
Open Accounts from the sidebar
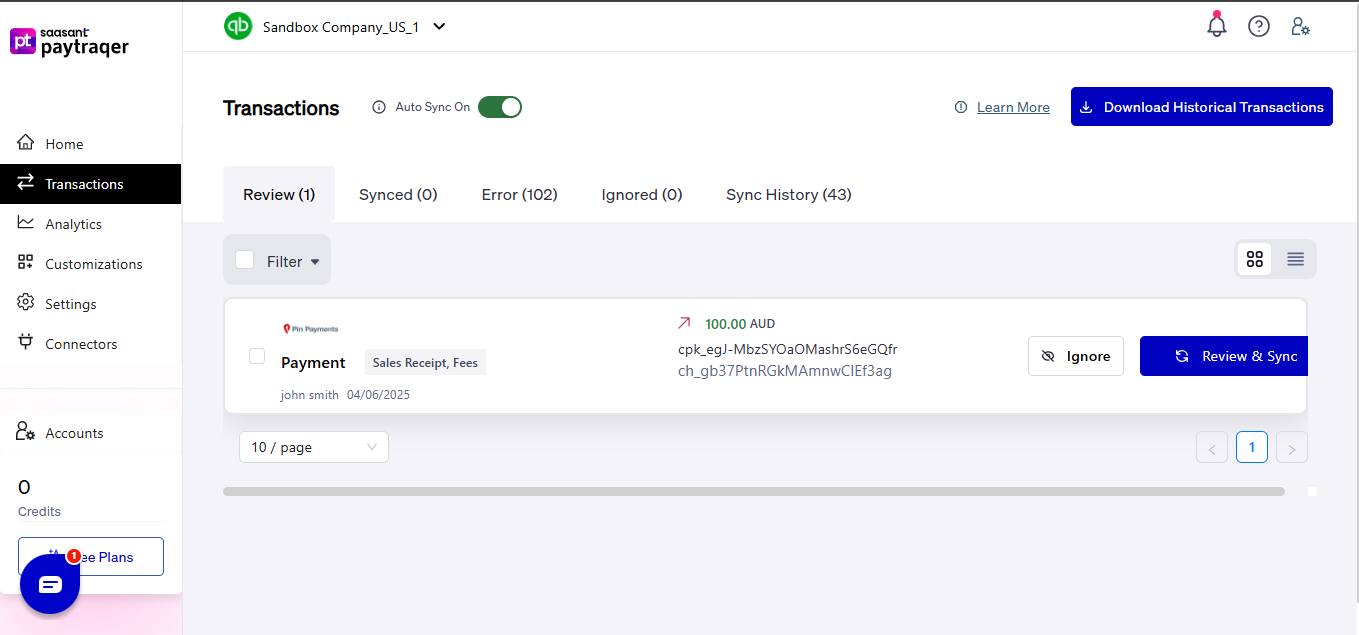tap(91, 433)
